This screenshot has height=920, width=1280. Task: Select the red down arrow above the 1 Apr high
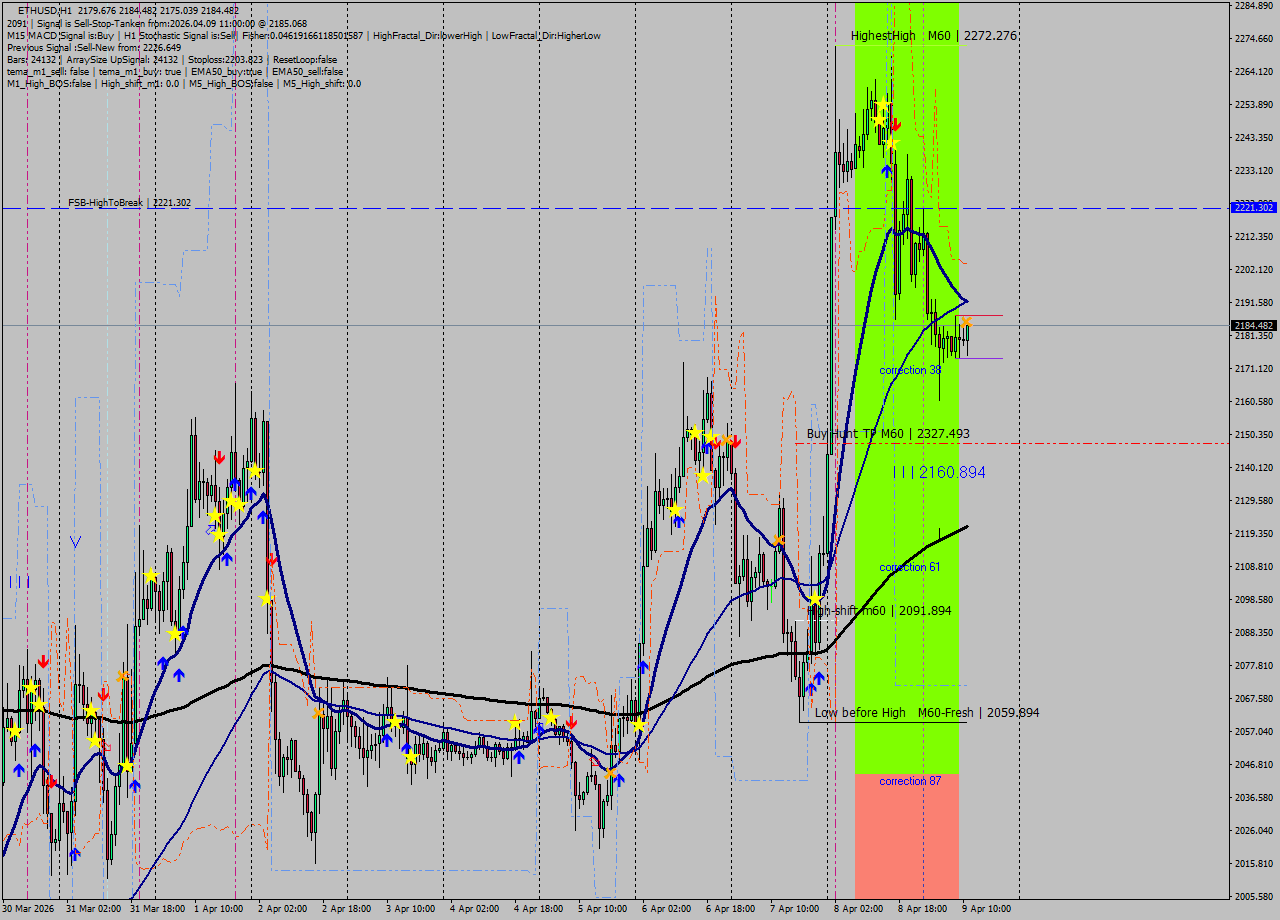[x=219, y=457]
